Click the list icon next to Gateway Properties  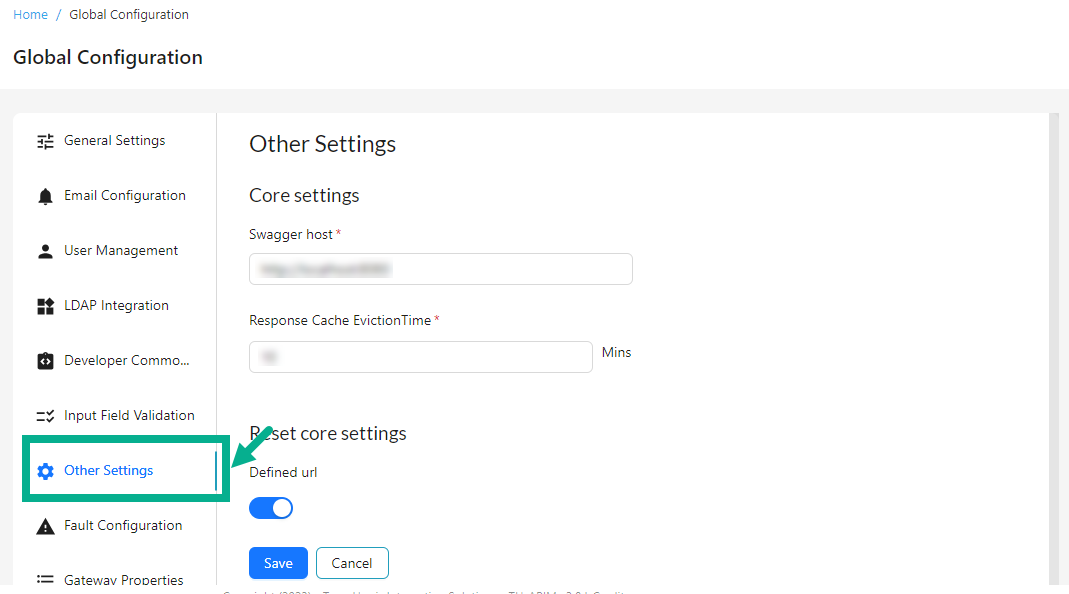(x=44, y=578)
